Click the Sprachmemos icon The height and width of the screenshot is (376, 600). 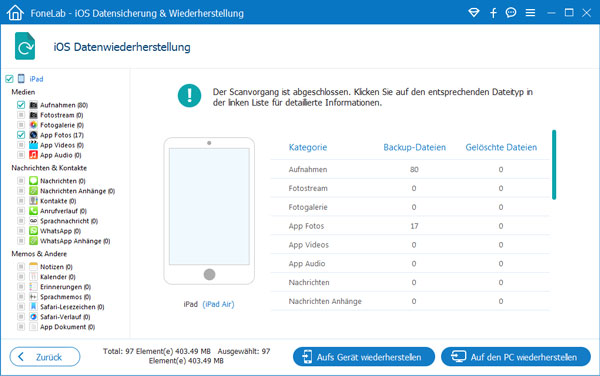[x=34, y=296]
